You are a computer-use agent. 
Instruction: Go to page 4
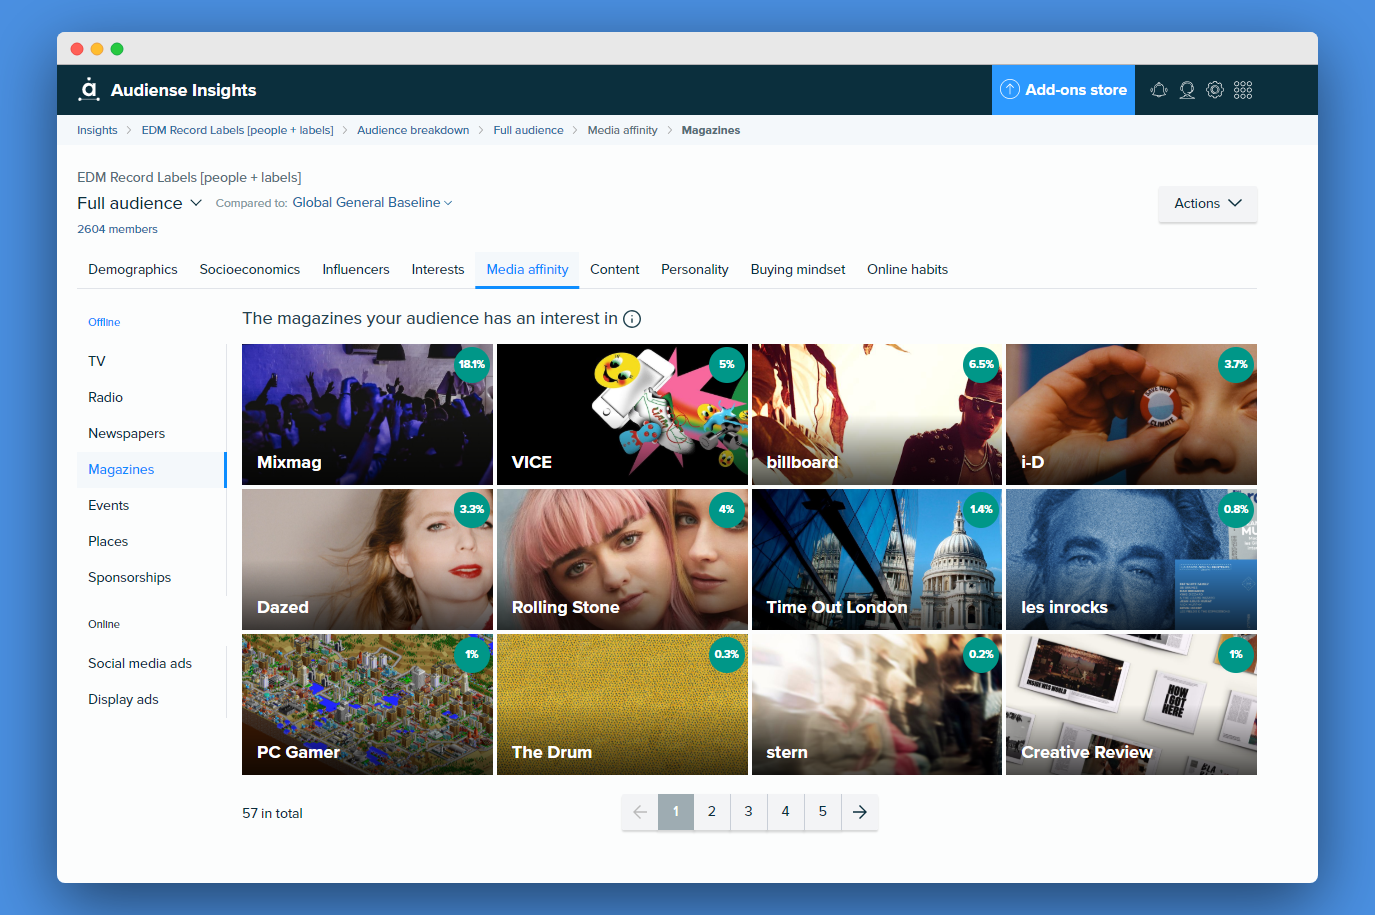click(785, 812)
